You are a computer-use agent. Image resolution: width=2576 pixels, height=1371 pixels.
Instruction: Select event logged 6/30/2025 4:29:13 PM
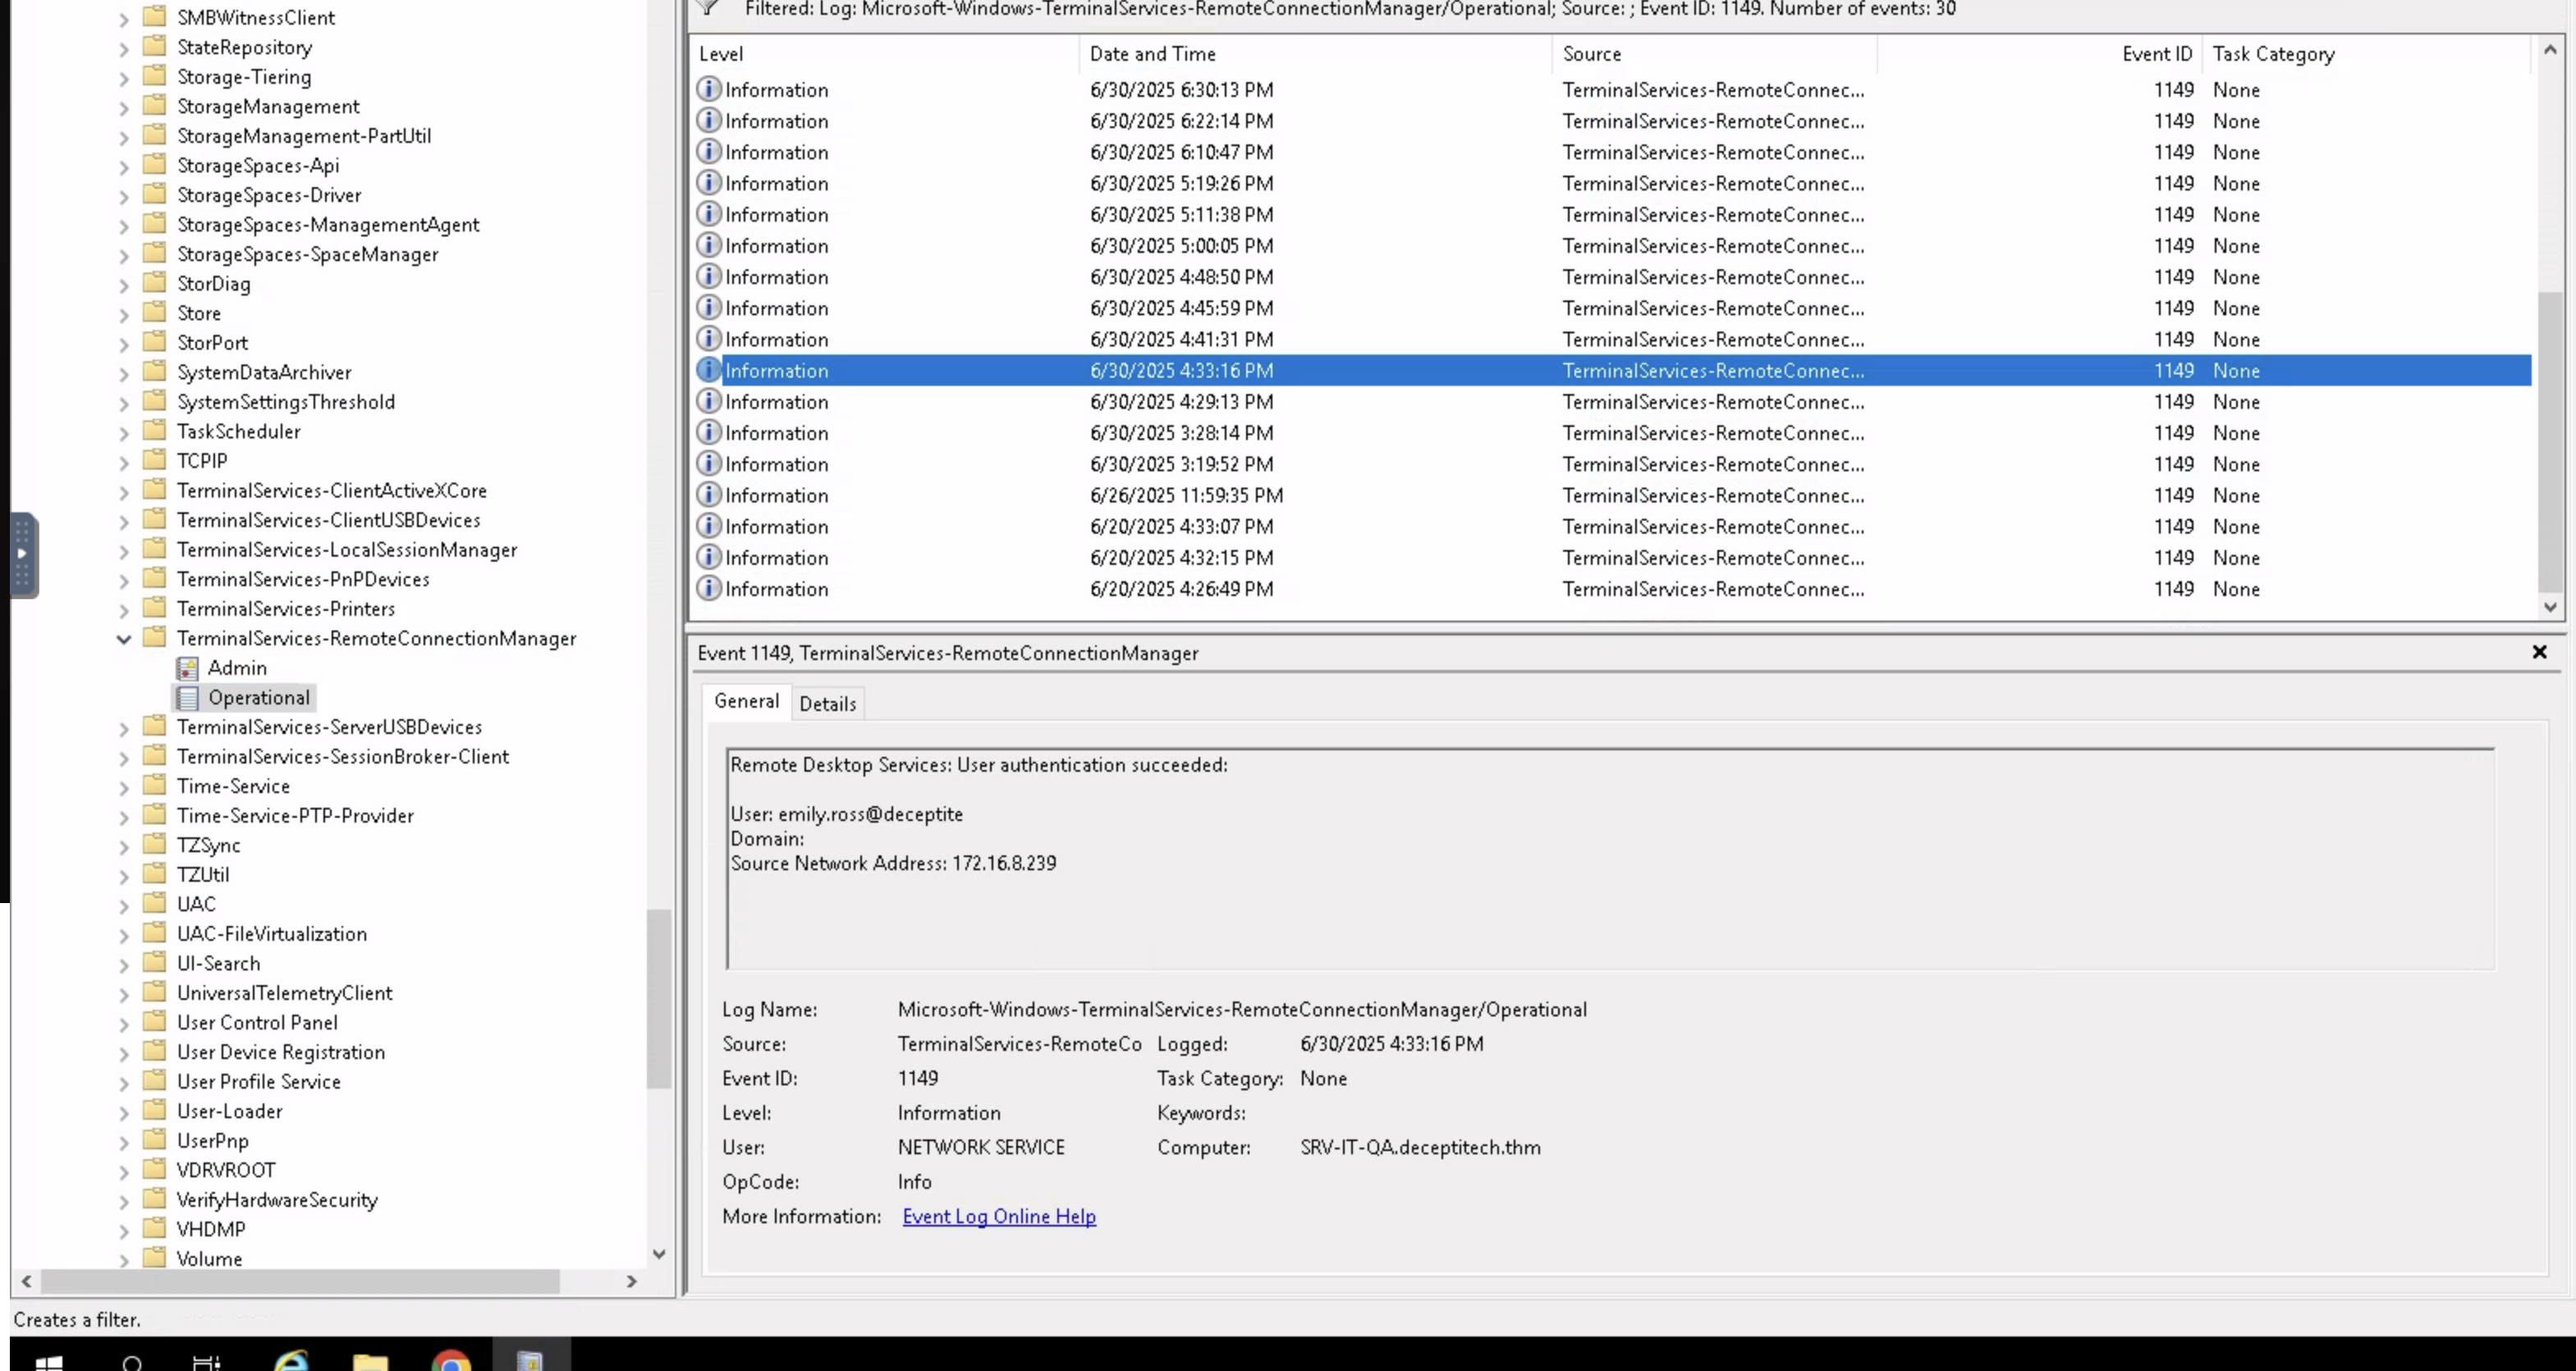1612,402
